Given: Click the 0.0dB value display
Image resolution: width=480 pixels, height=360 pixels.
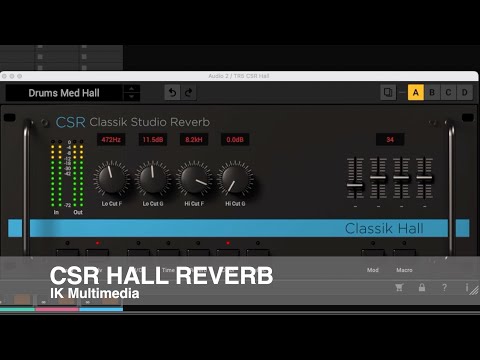Looking at the screenshot, I should pos(235,139).
